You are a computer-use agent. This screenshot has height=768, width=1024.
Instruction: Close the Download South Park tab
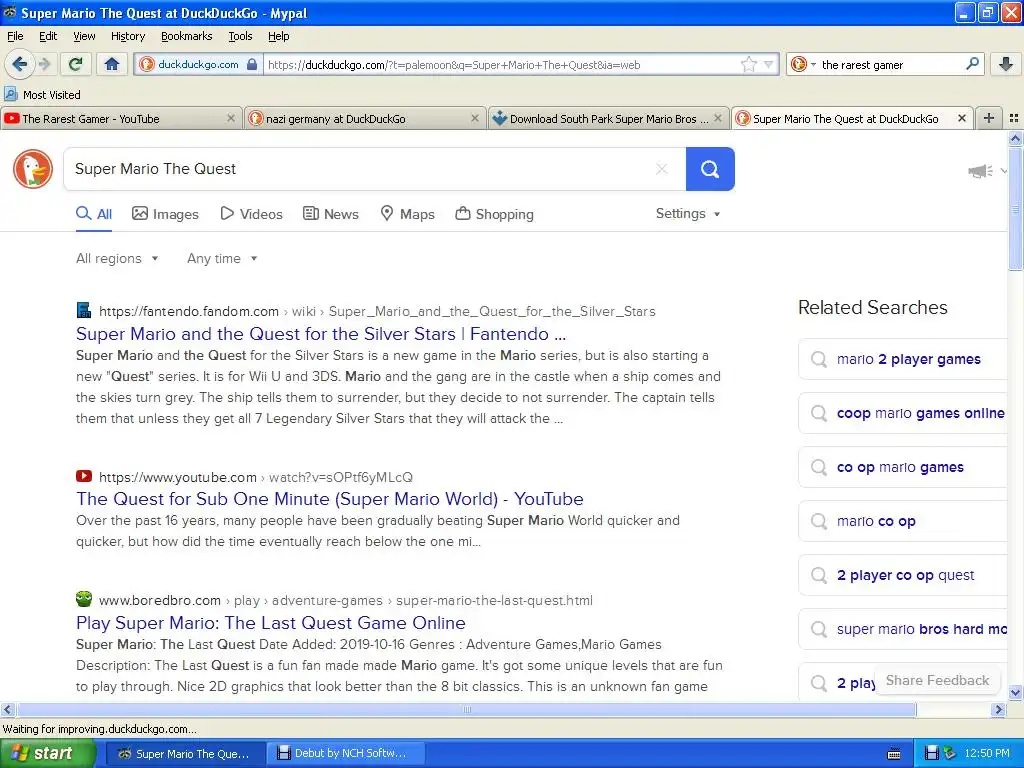click(x=718, y=118)
